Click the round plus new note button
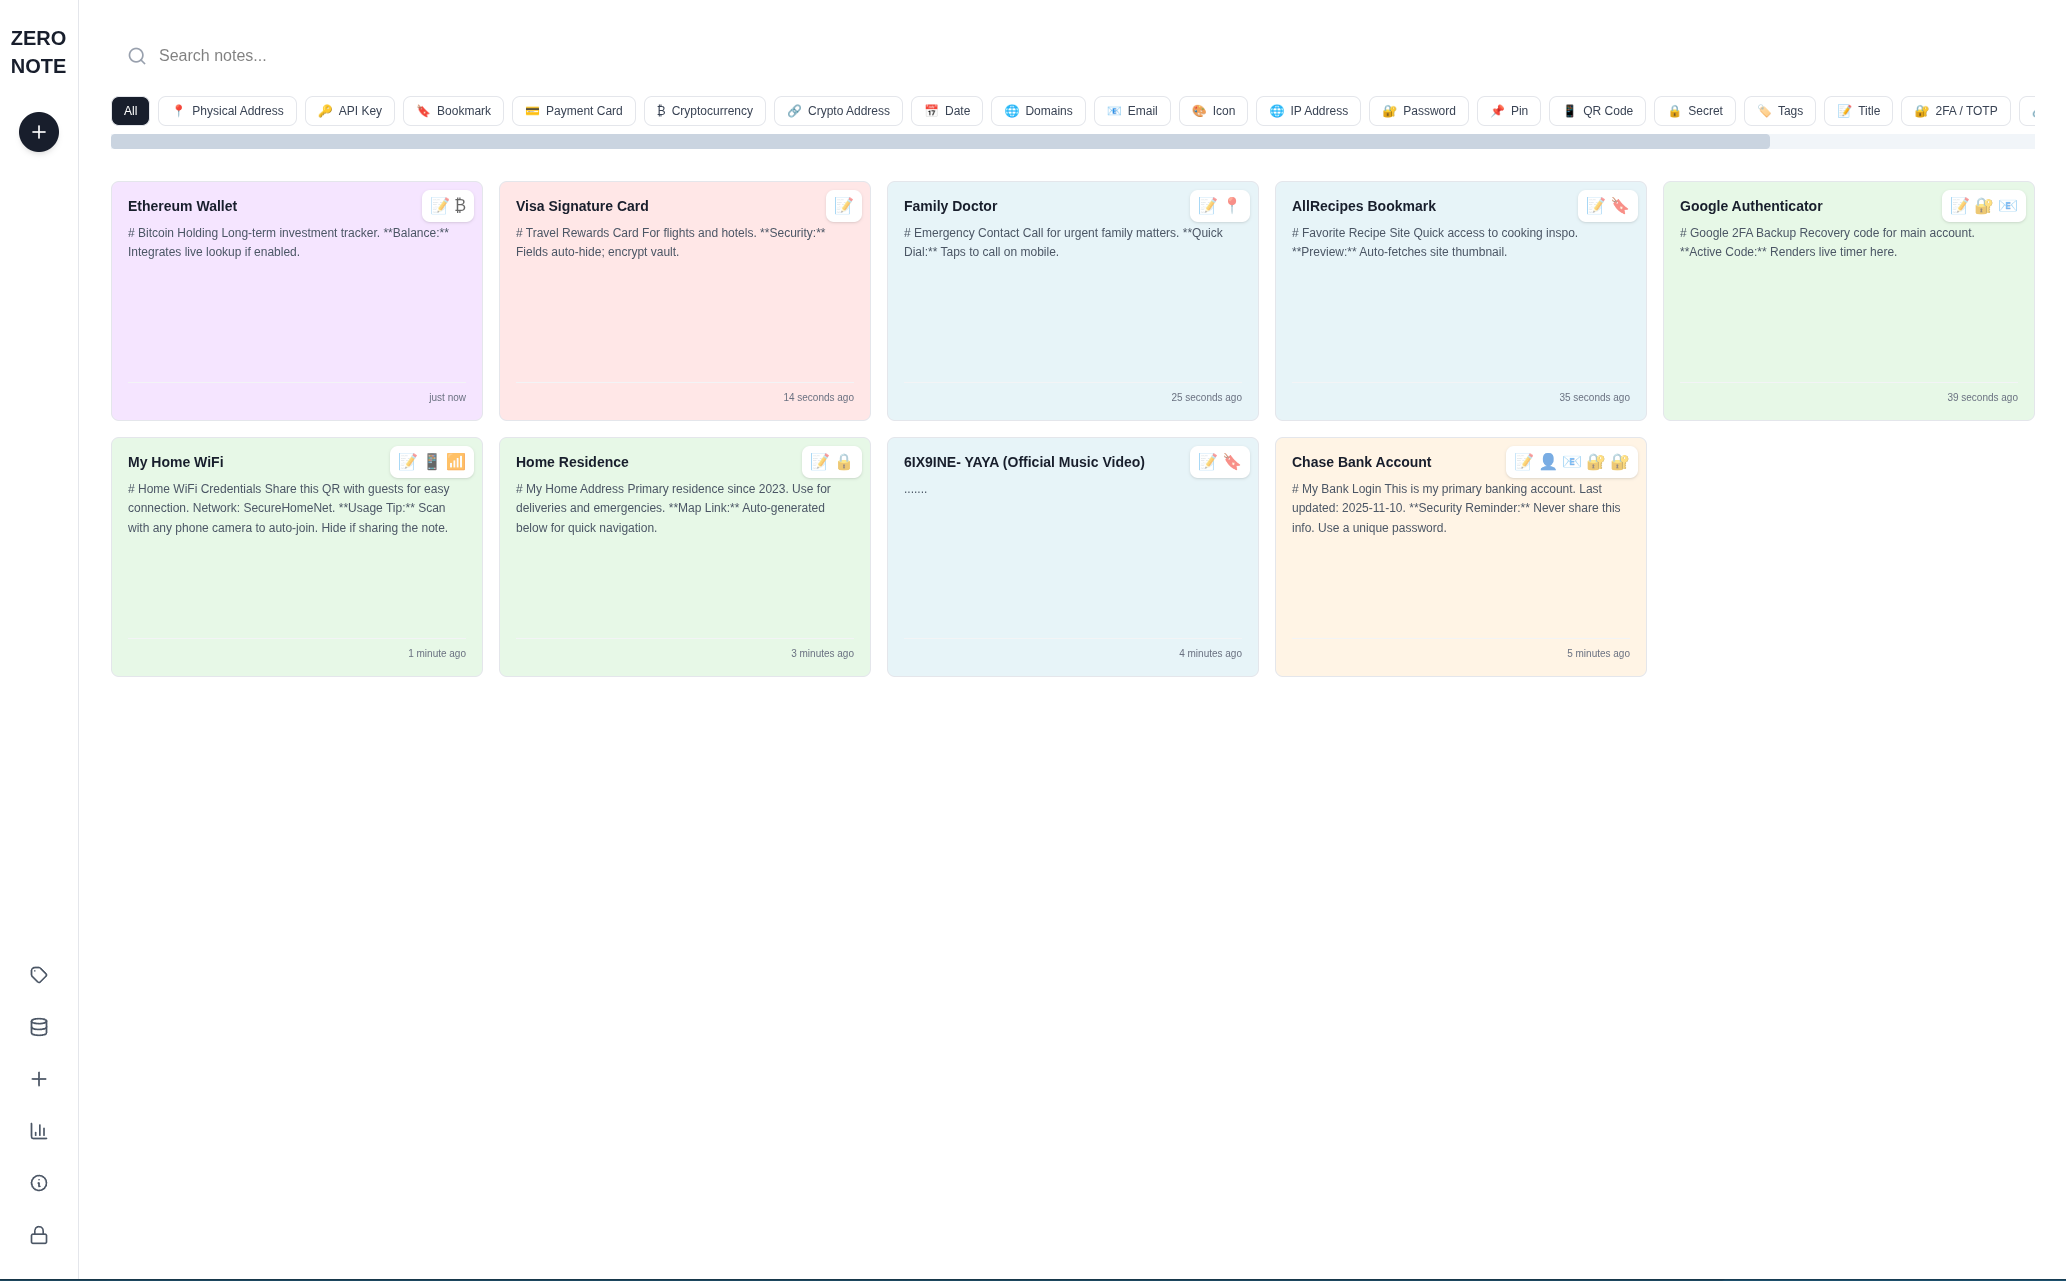The width and height of the screenshot is (2066, 1281). click(39, 132)
